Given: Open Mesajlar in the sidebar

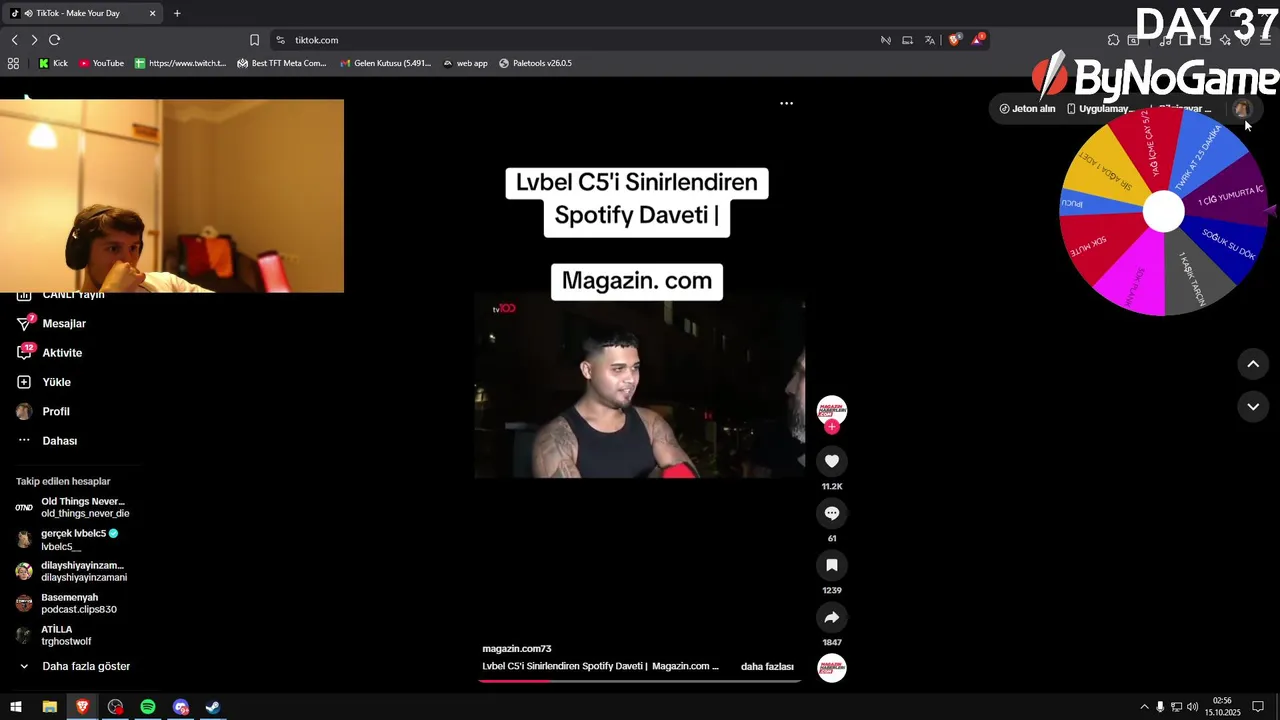Looking at the screenshot, I should point(64,324).
